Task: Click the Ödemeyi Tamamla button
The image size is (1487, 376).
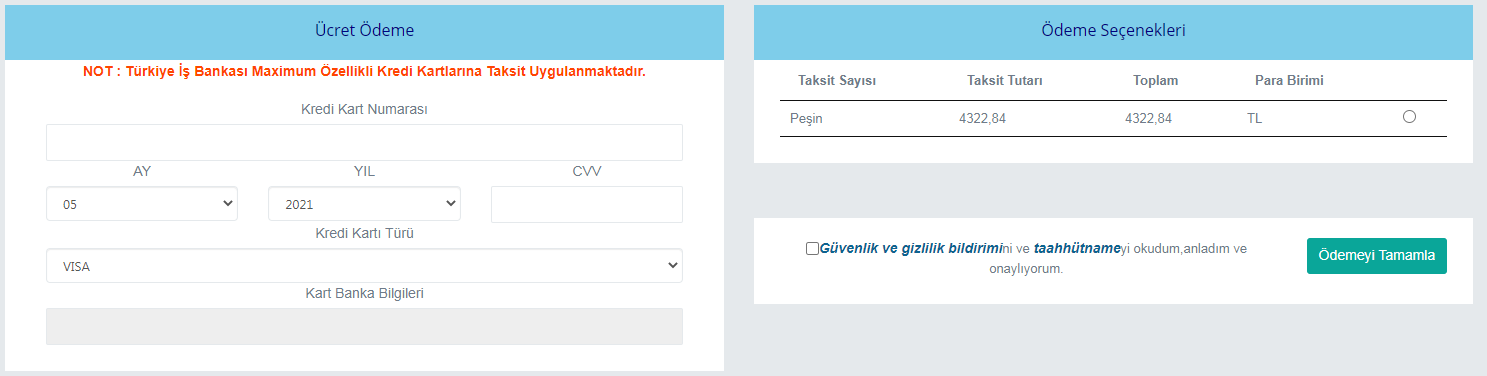Action: pyautogui.click(x=1376, y=255)
